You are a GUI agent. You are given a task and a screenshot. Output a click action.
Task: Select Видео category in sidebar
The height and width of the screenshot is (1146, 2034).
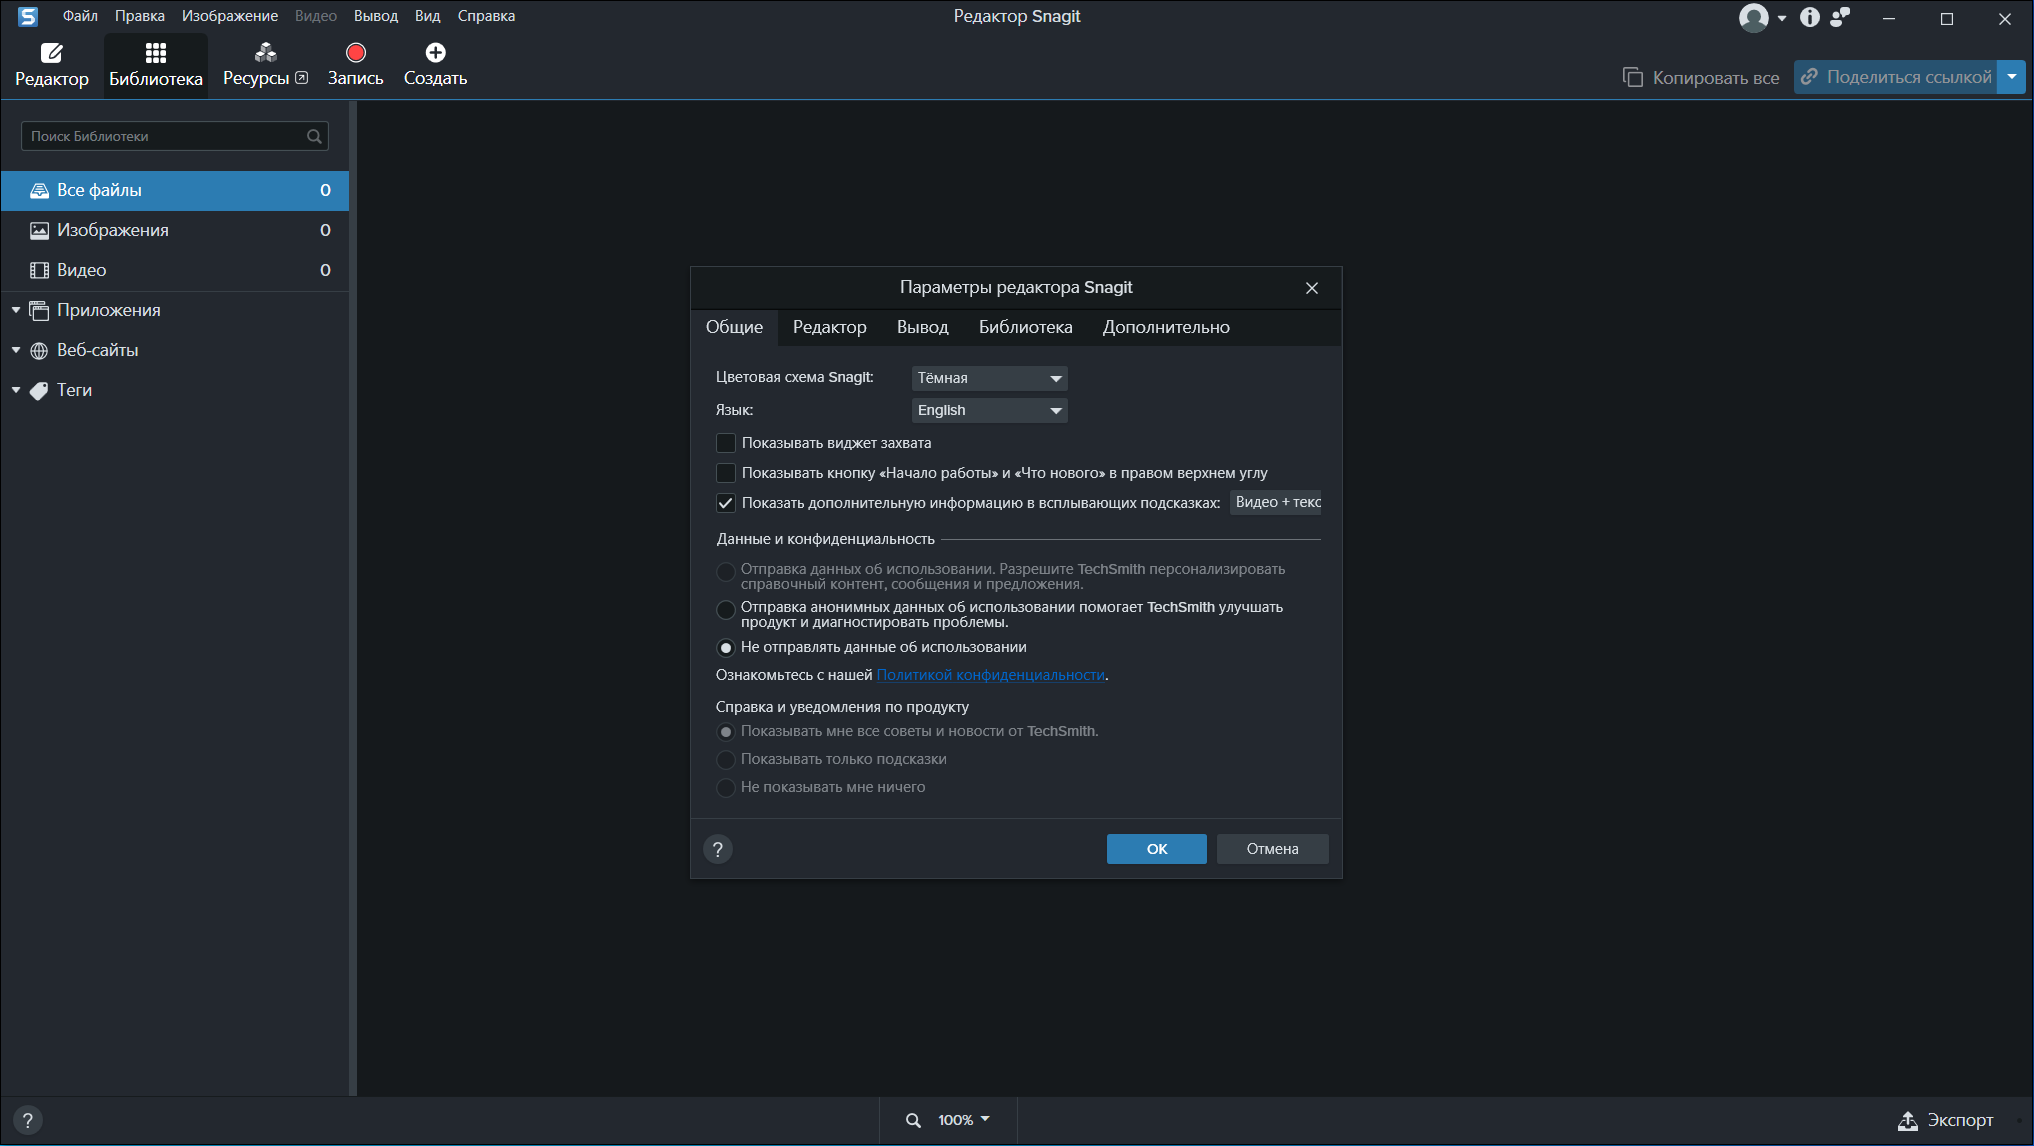pyautogui.click(x=175, y=270)
